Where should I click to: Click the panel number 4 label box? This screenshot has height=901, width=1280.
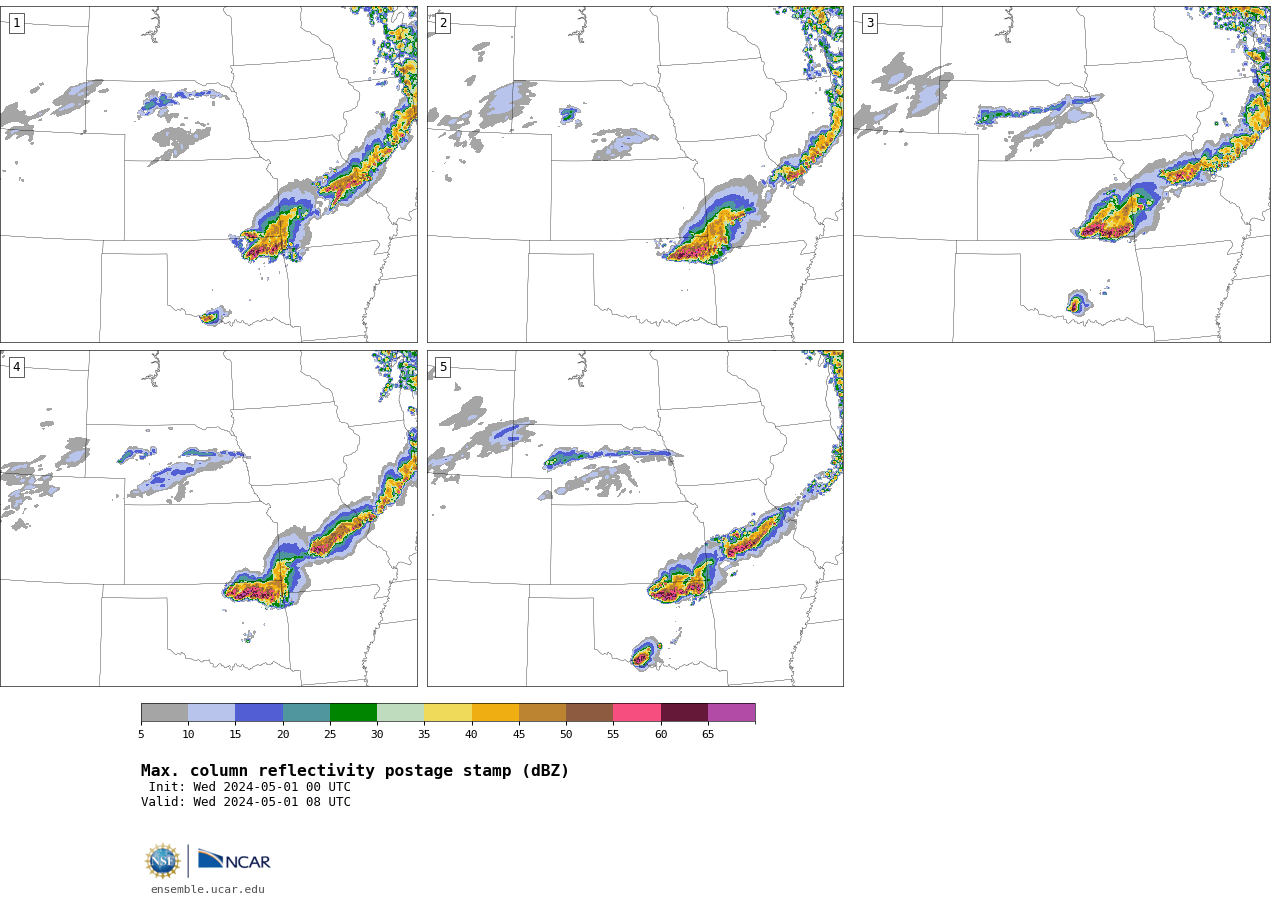[16, 367]
